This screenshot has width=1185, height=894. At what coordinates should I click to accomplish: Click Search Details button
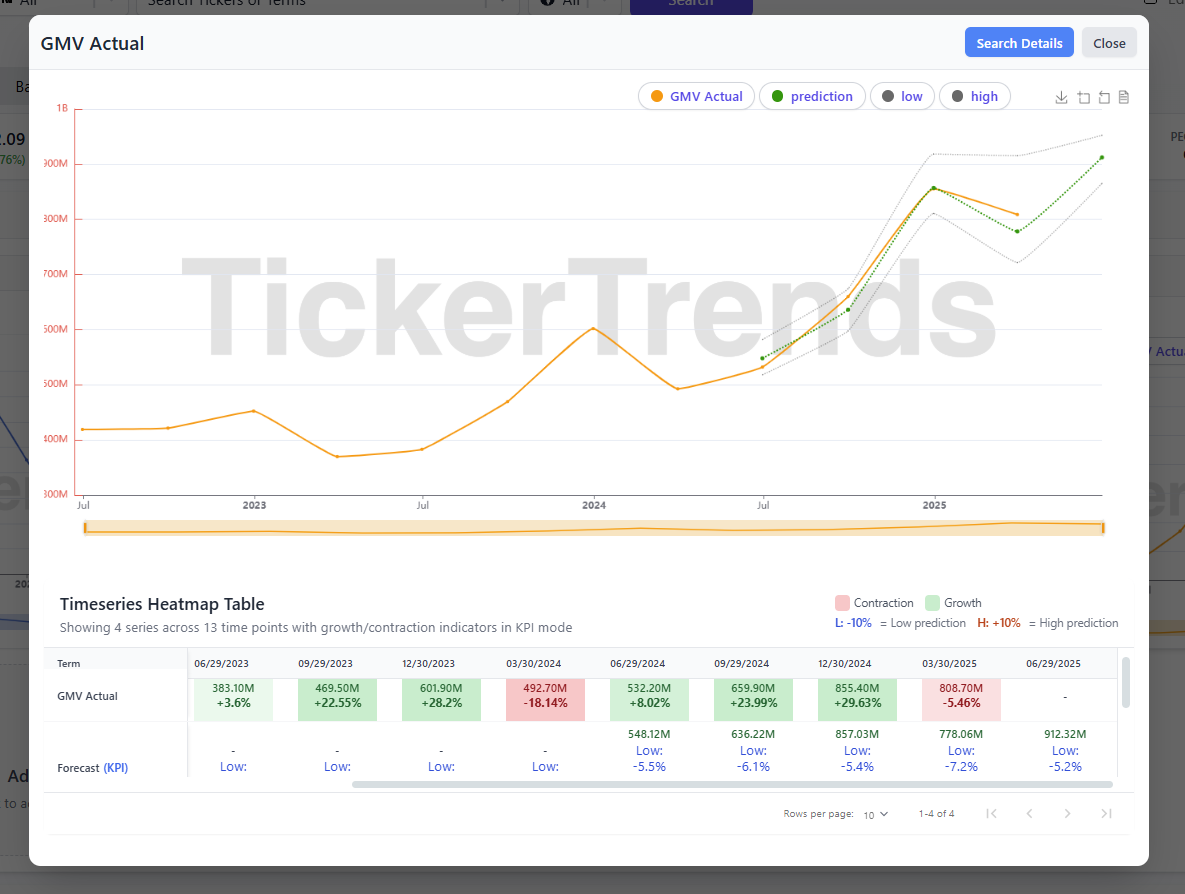[1019, 43]
